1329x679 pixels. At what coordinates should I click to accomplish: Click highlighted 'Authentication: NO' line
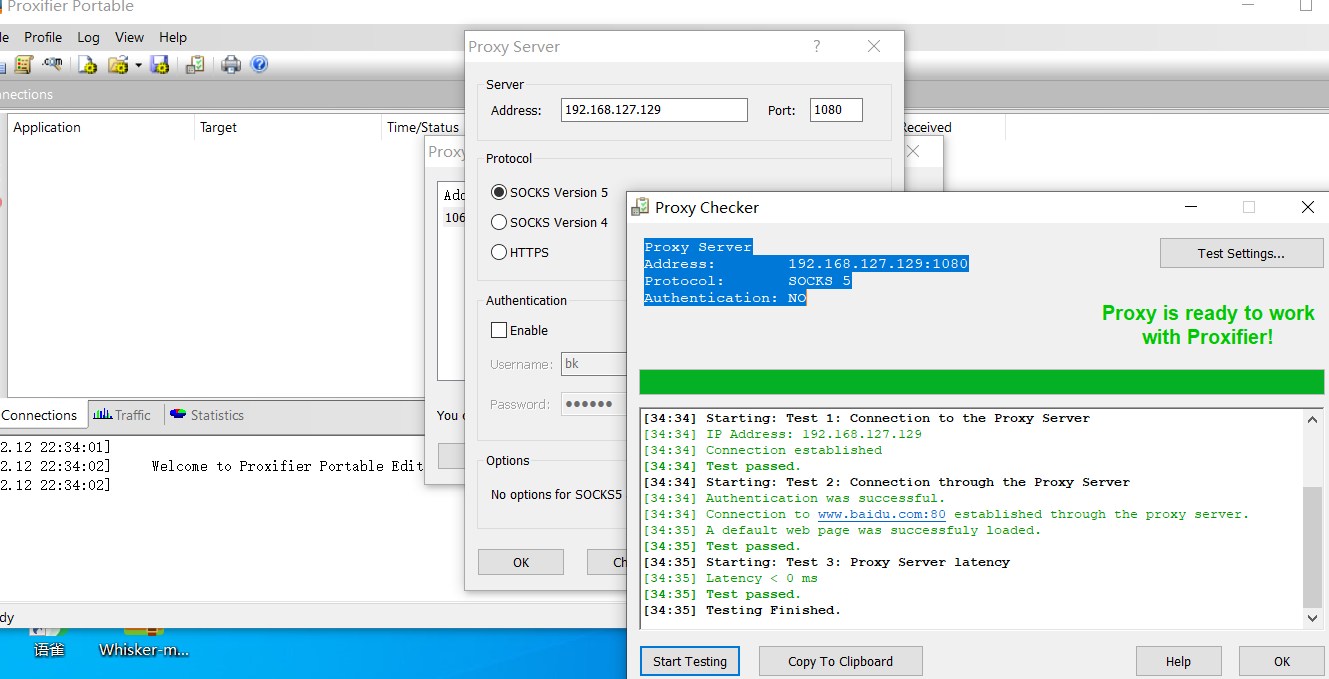[725, 298]
